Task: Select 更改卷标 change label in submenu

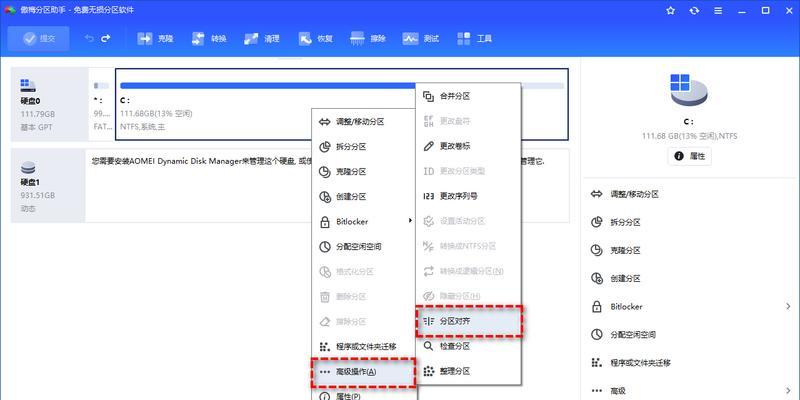Action: [468, 146]
